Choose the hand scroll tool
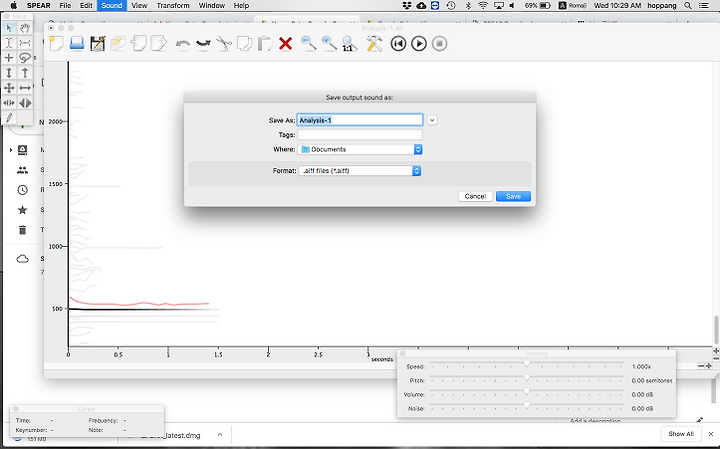Screen dimensions: 720x449 click(25, 28)
